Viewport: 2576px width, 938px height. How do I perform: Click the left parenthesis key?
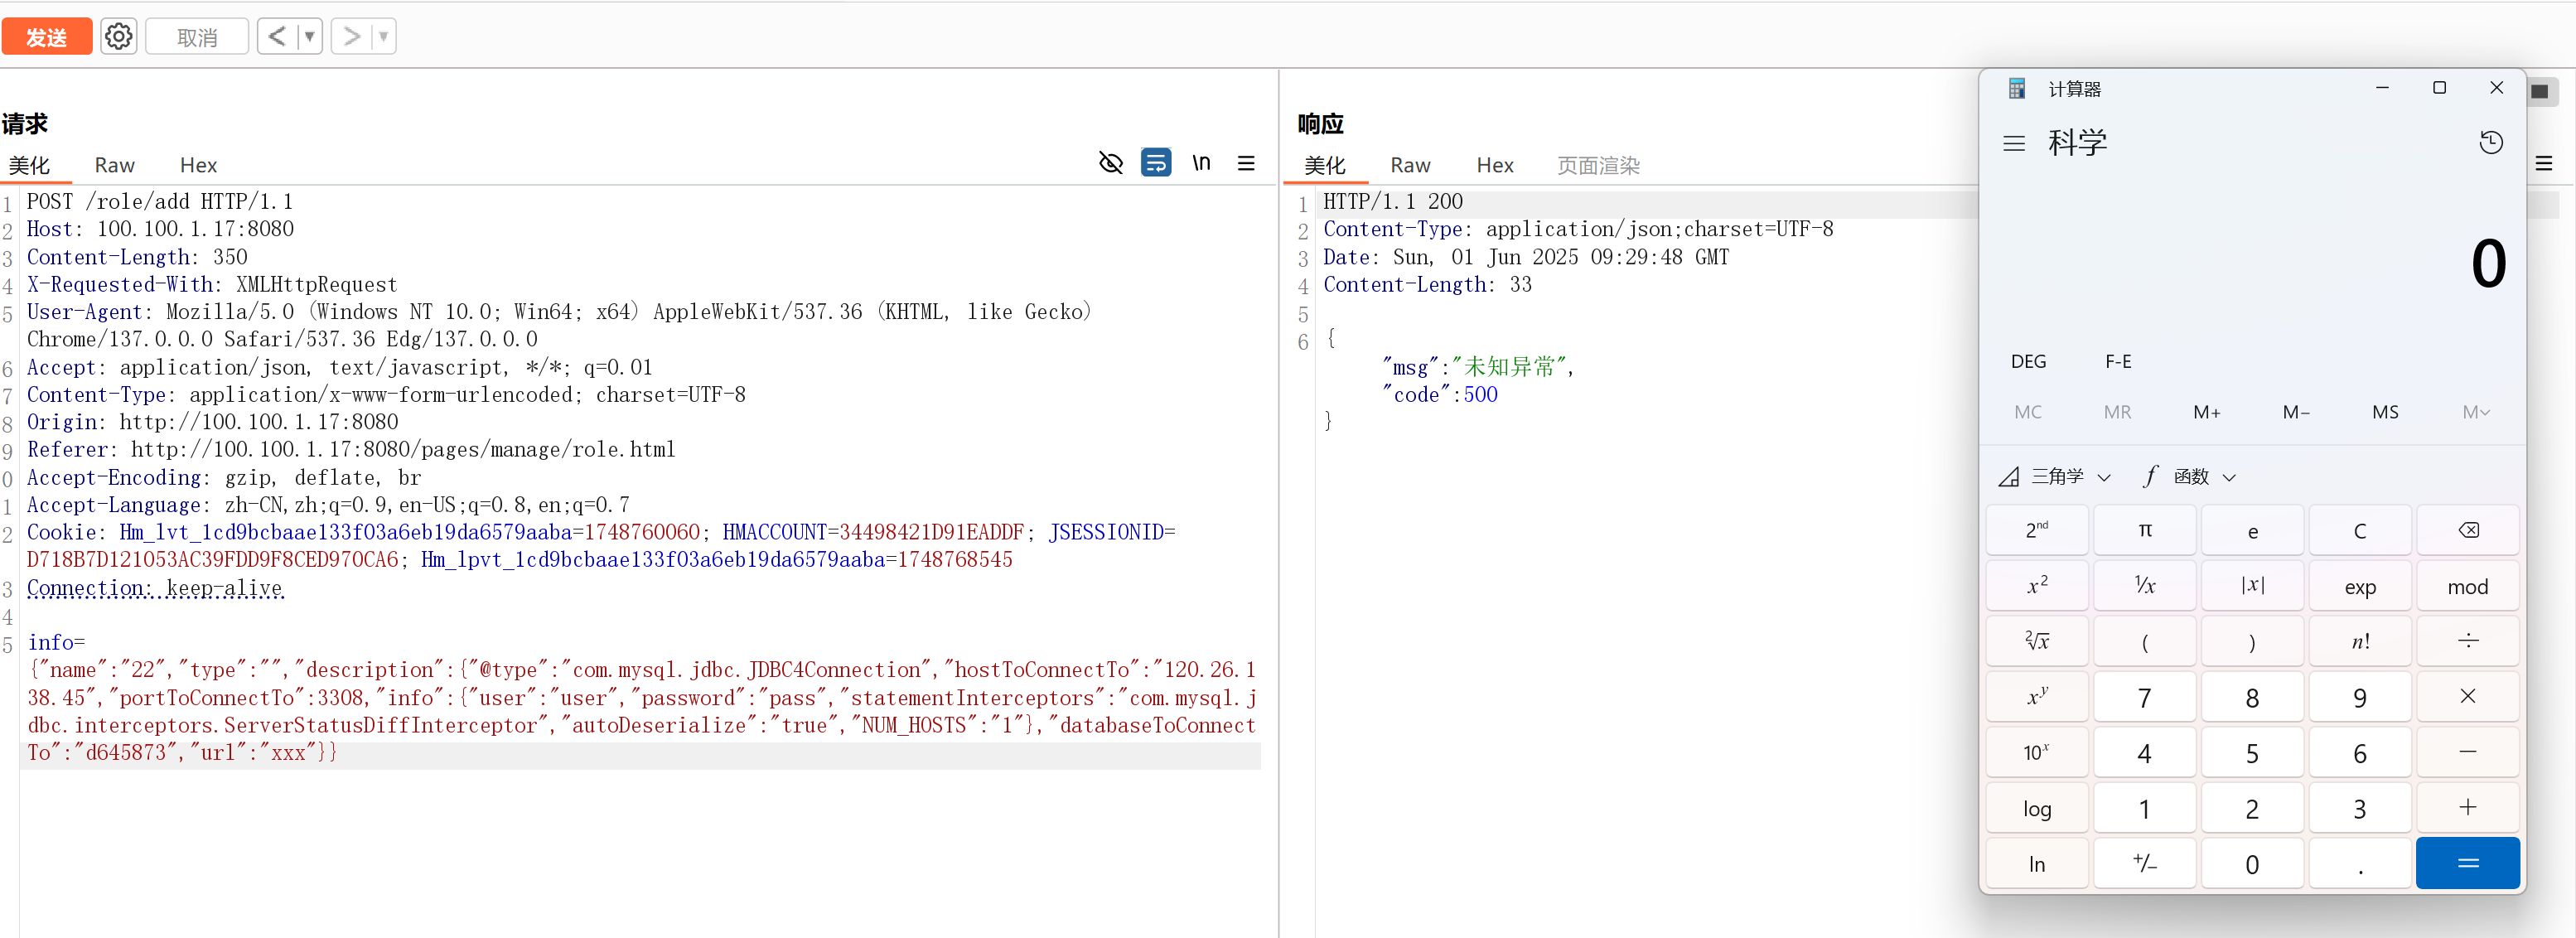(x=2145, y=641)
